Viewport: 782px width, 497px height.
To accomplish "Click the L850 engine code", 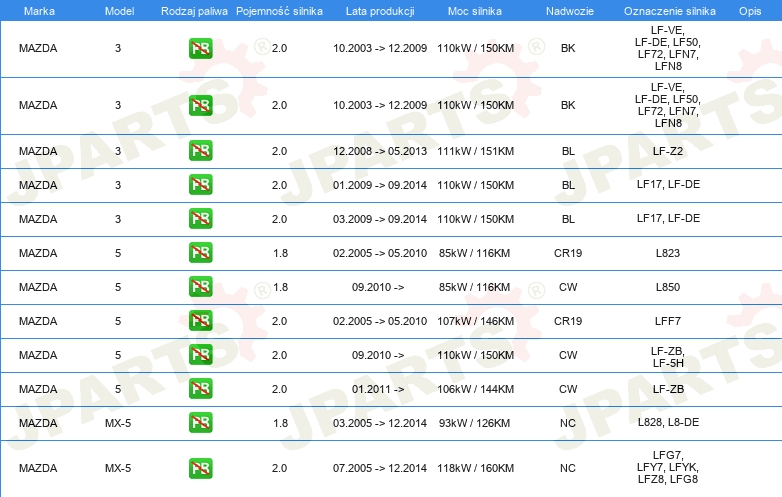I will tap(668, 287).
